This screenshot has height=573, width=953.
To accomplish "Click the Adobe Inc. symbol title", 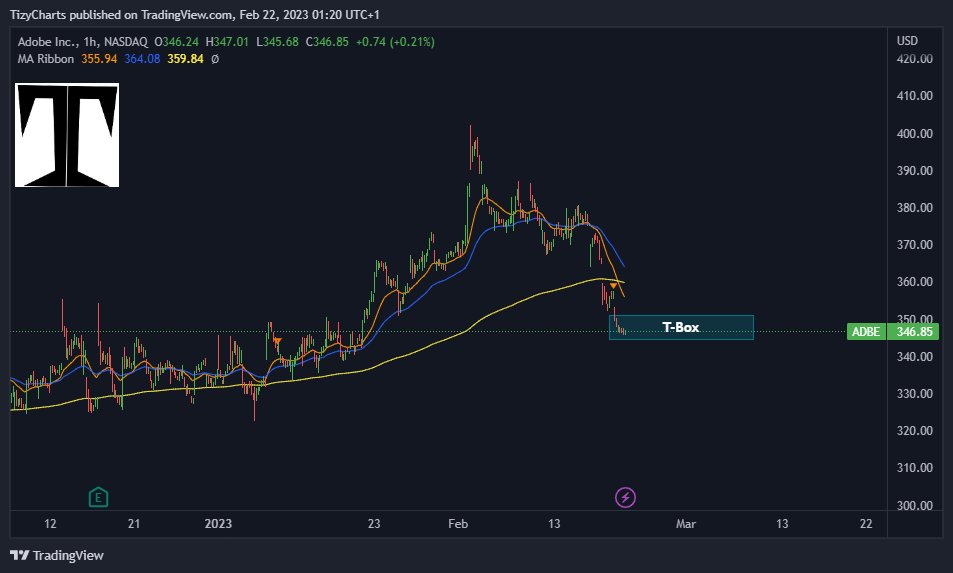I will (48, 42).
